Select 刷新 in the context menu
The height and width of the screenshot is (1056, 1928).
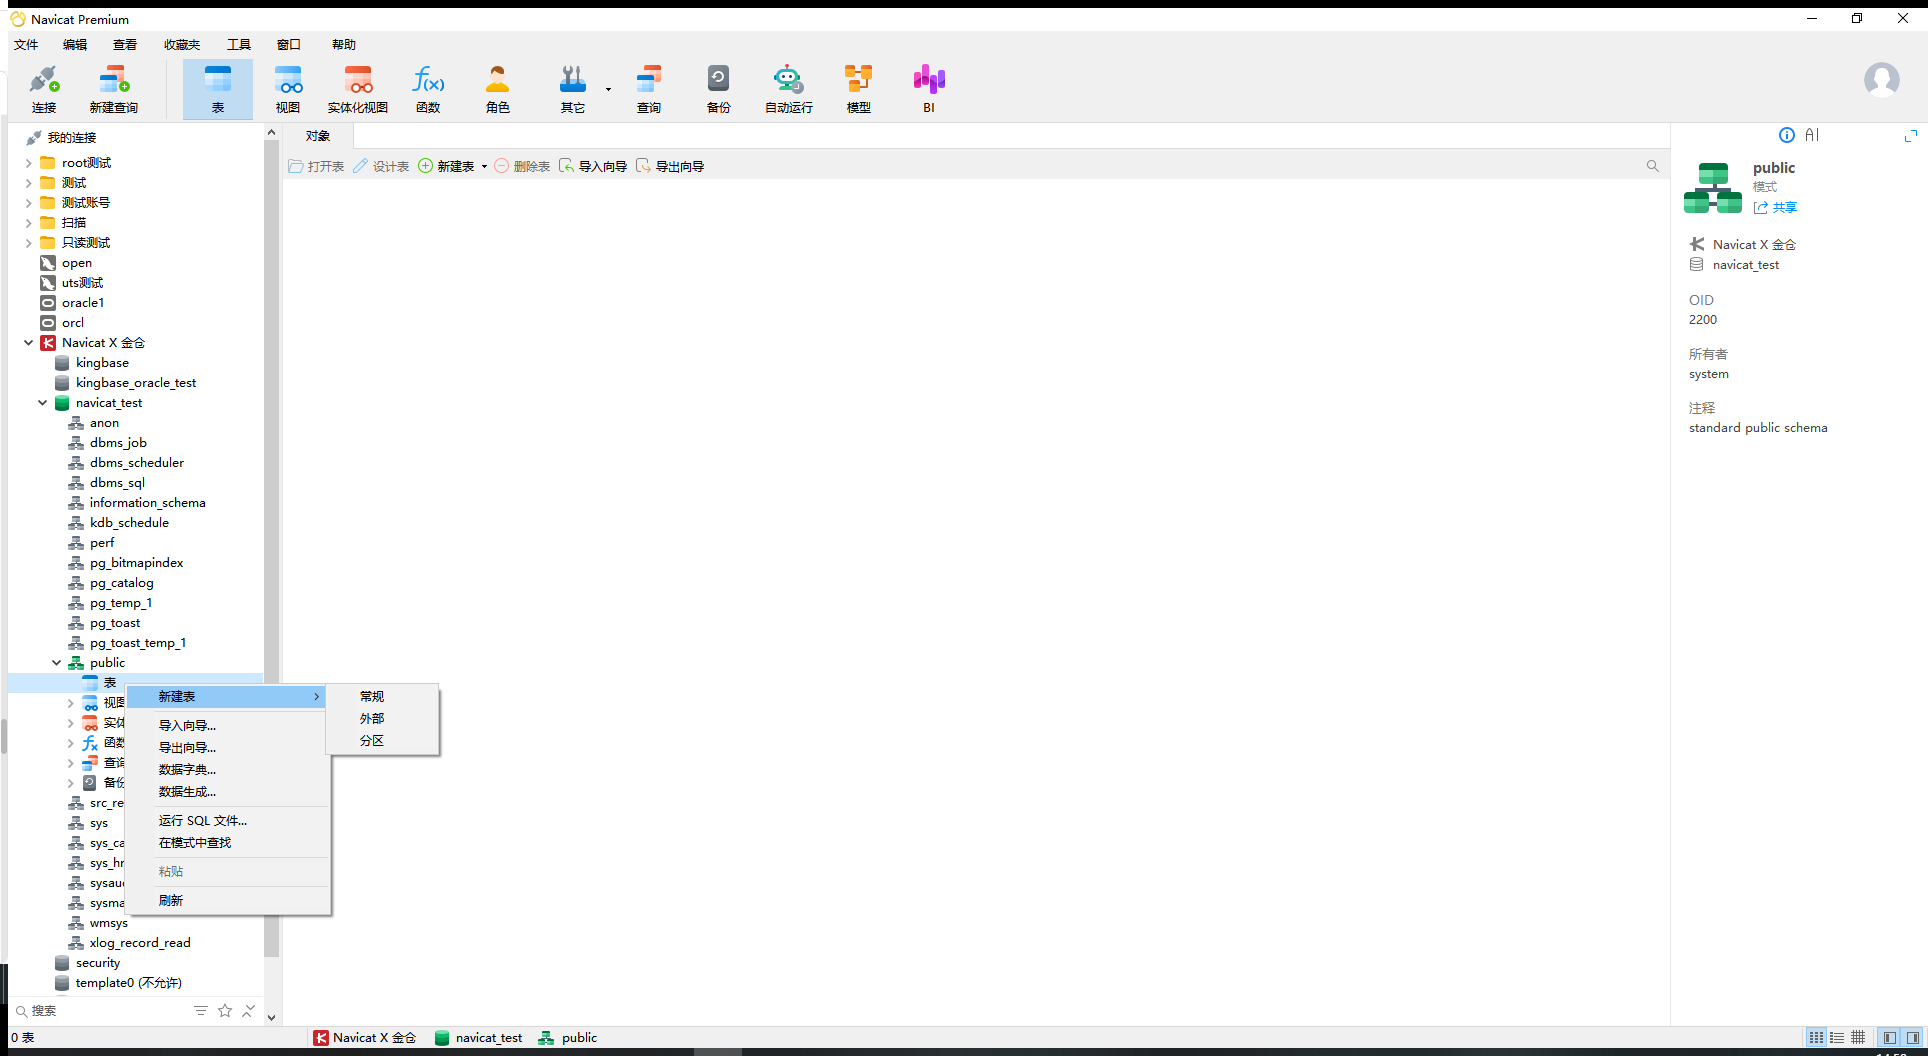pyautogui.click(x=229, y=901)
